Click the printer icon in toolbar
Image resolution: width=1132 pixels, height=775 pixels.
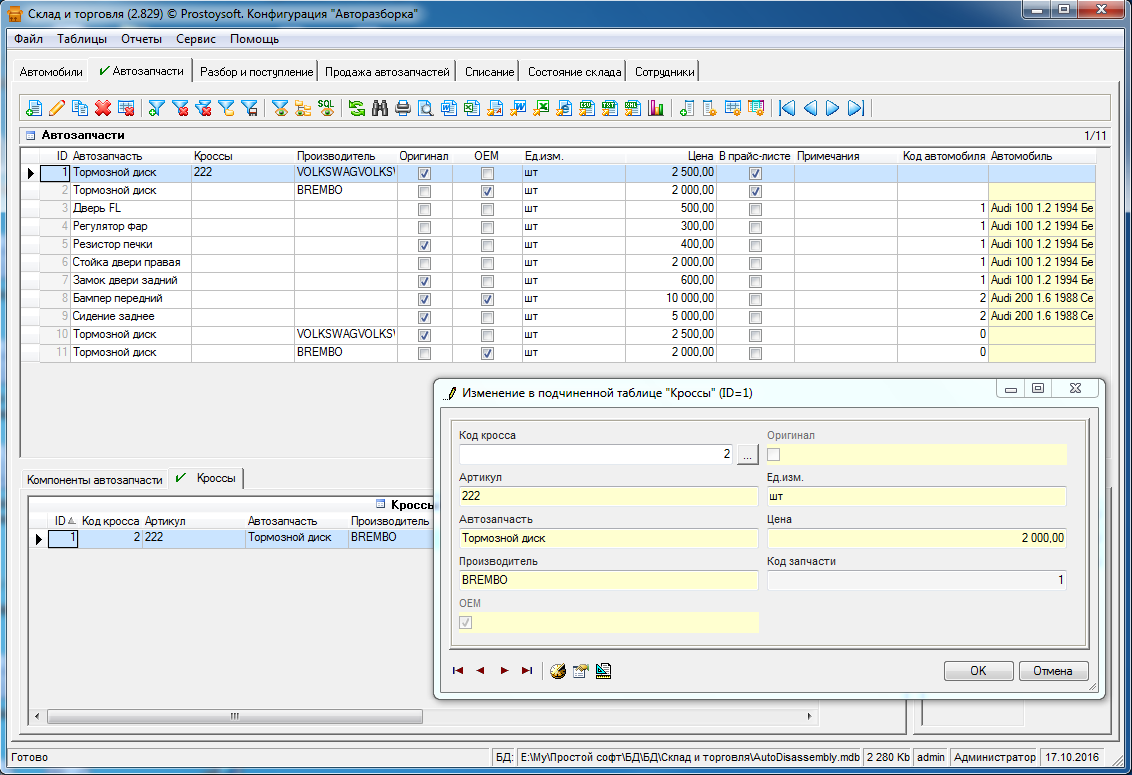[x=402, y=108]
